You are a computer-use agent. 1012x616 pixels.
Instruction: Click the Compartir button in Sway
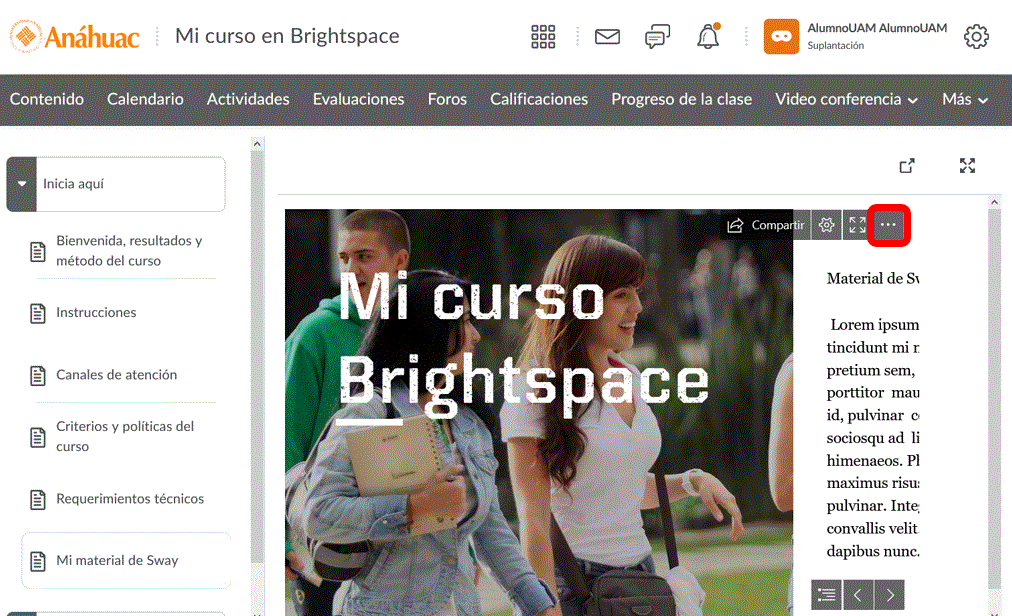point(765,225)
